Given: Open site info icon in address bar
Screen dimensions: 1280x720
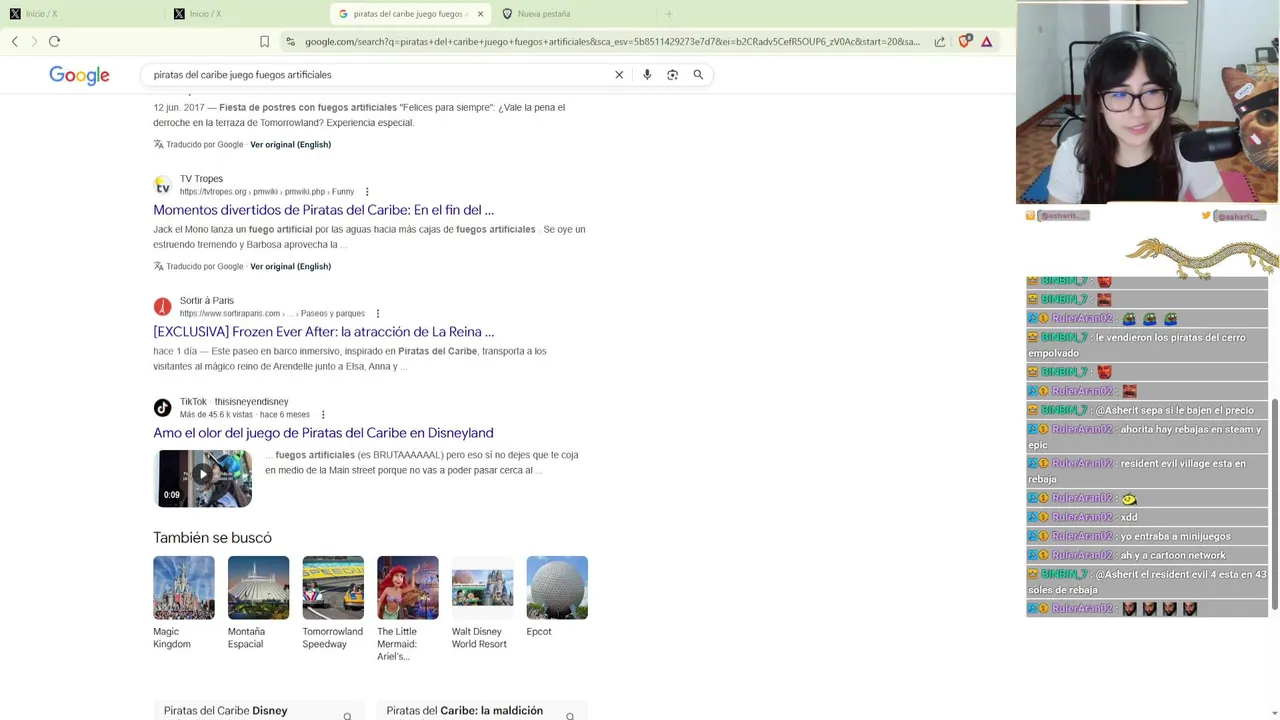Looking at the screenshot, I should [290, 41].
